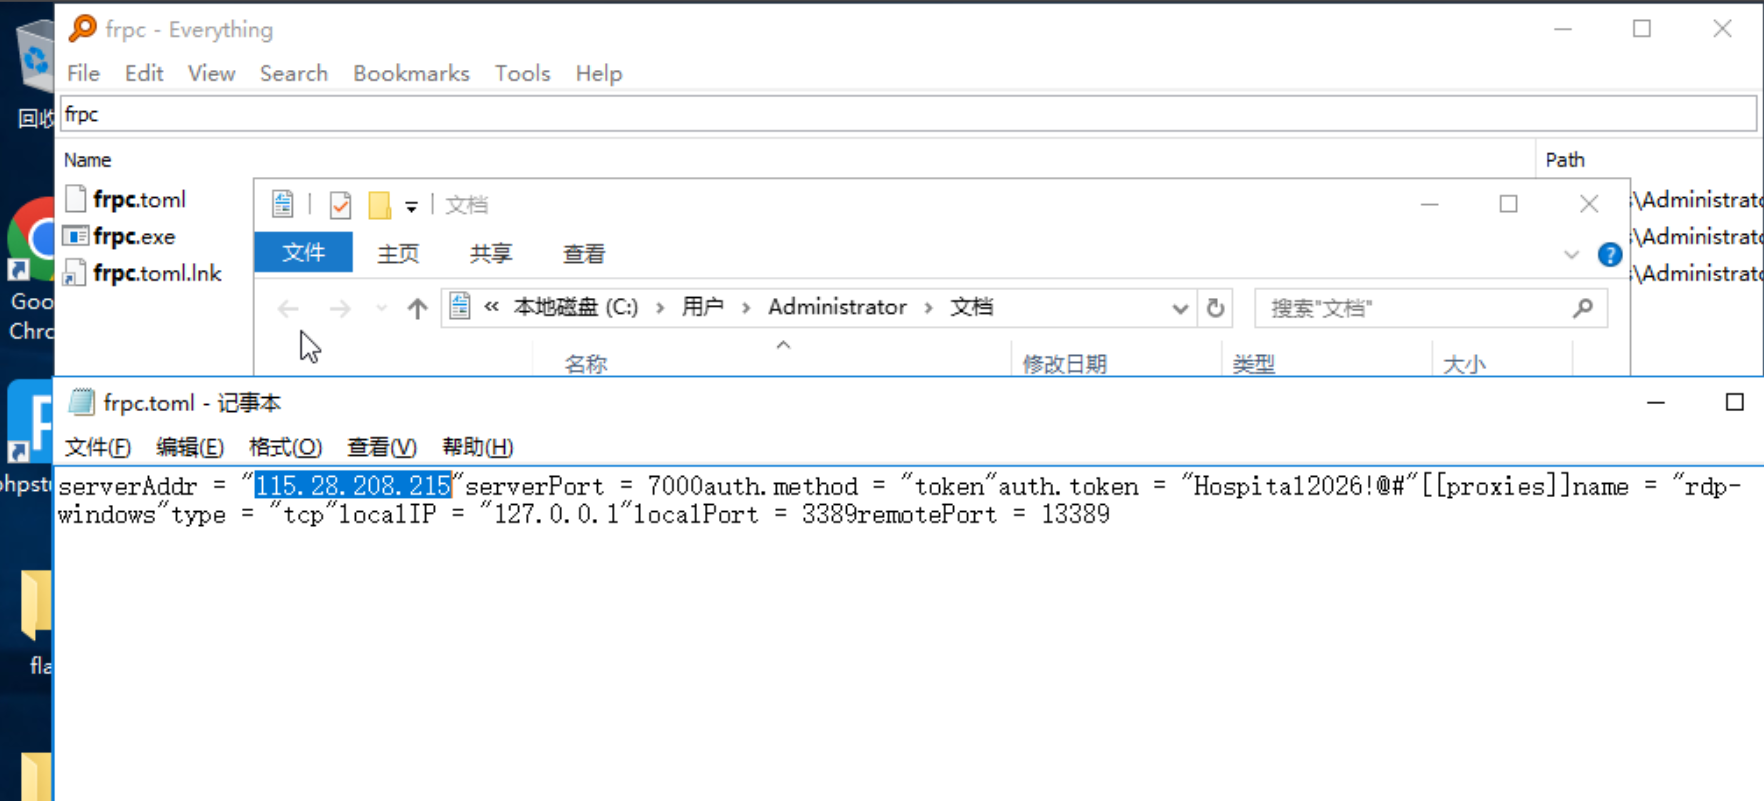This screenshot has height=801, width=1764.
Task: Go back in Explorer navigation
Action: [x=288, y=309]
